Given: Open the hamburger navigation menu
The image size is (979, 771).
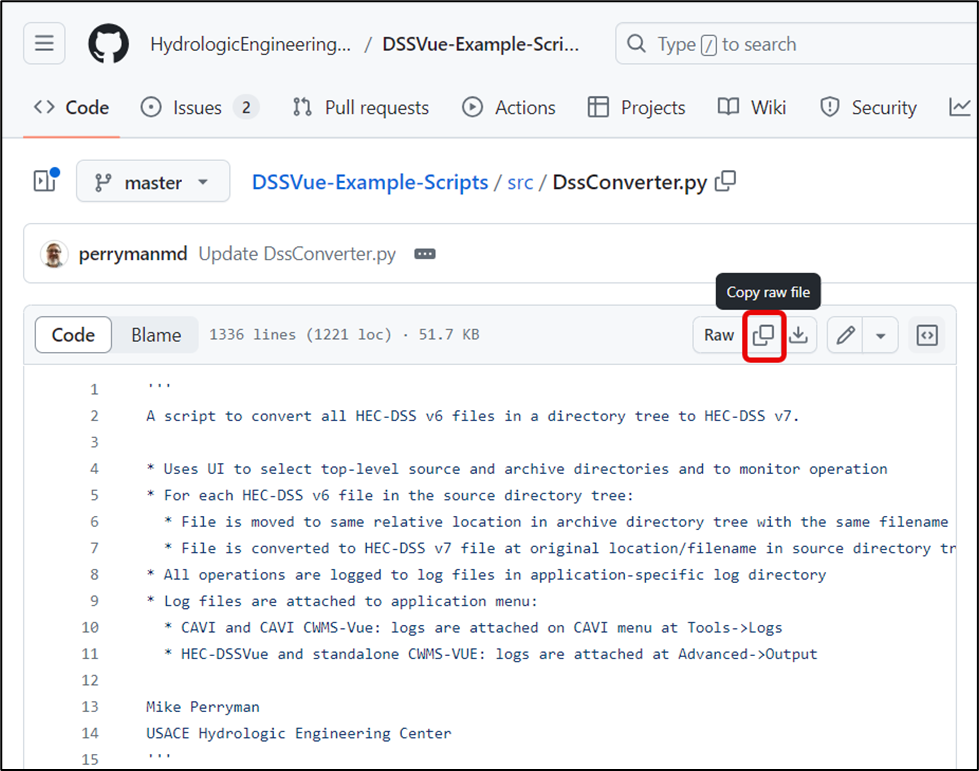Looking at the screenshot, I should [44, 44].
